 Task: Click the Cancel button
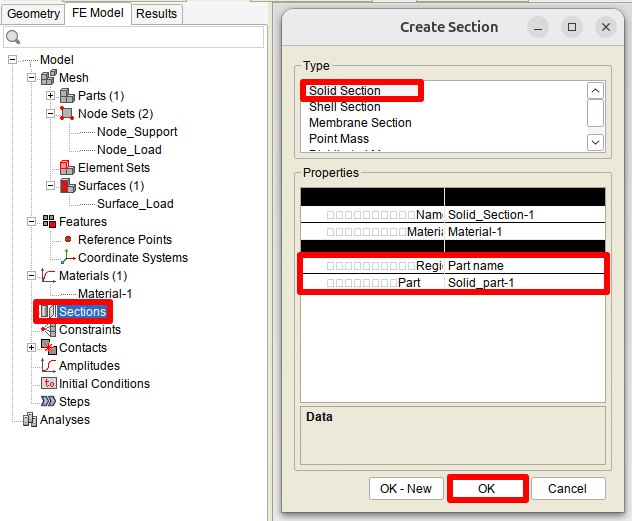click(568, 488)
